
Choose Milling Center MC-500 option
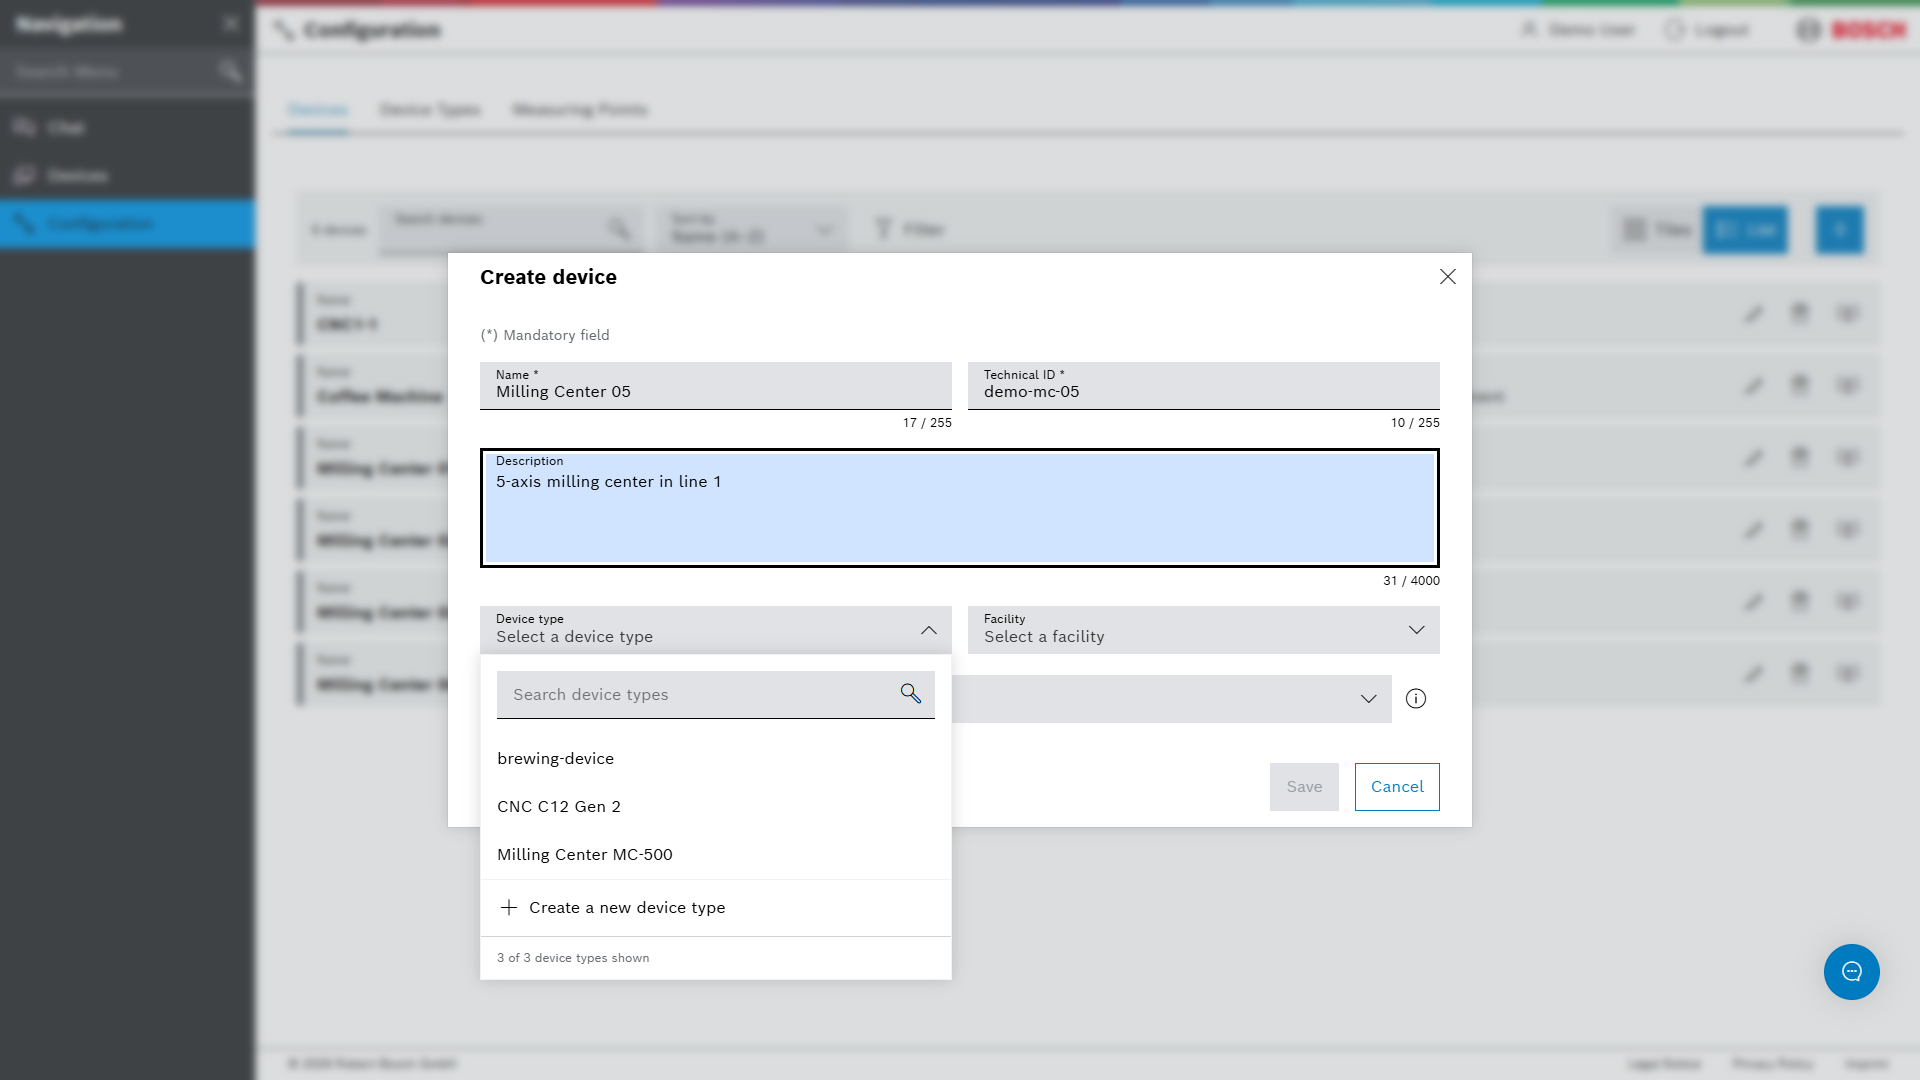point(715,855)
